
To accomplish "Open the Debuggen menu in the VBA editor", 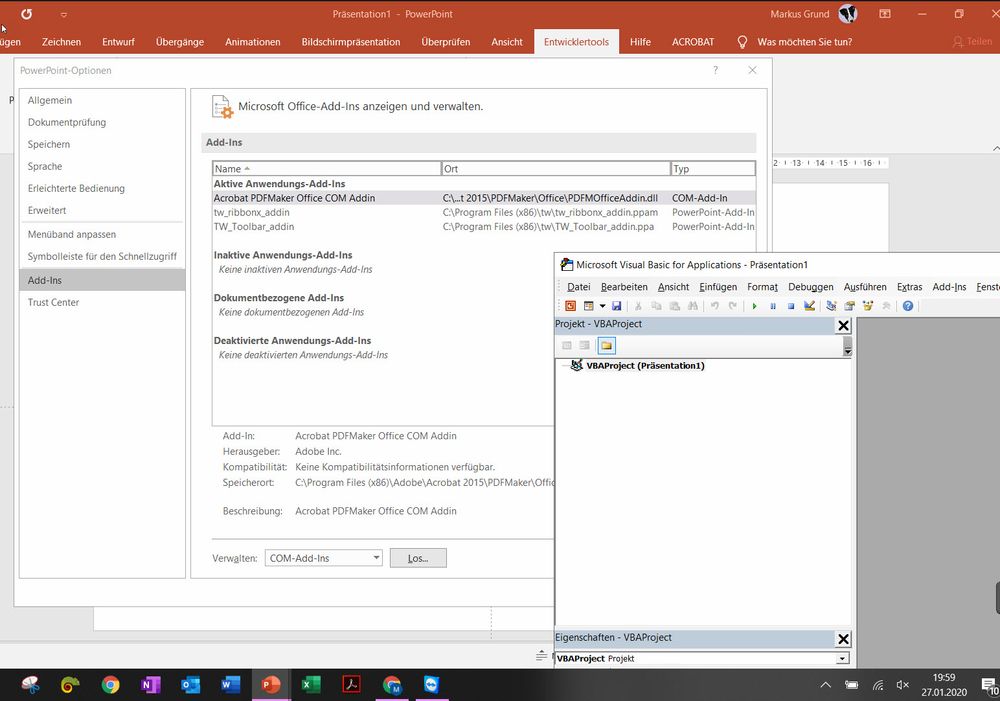I will tap(811, 287).
